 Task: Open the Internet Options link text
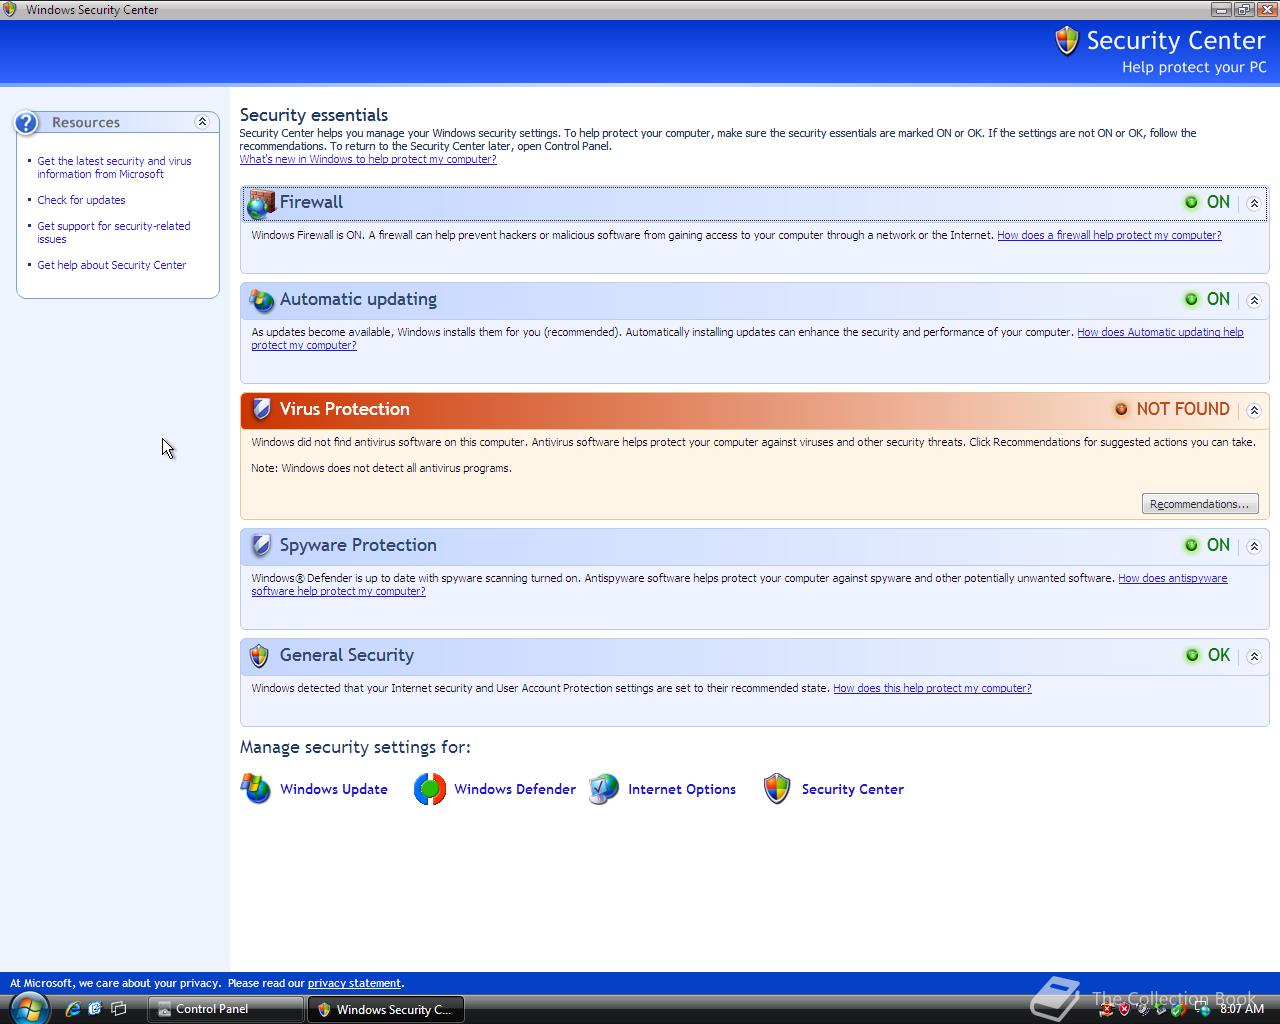click(x=682, y=789)
